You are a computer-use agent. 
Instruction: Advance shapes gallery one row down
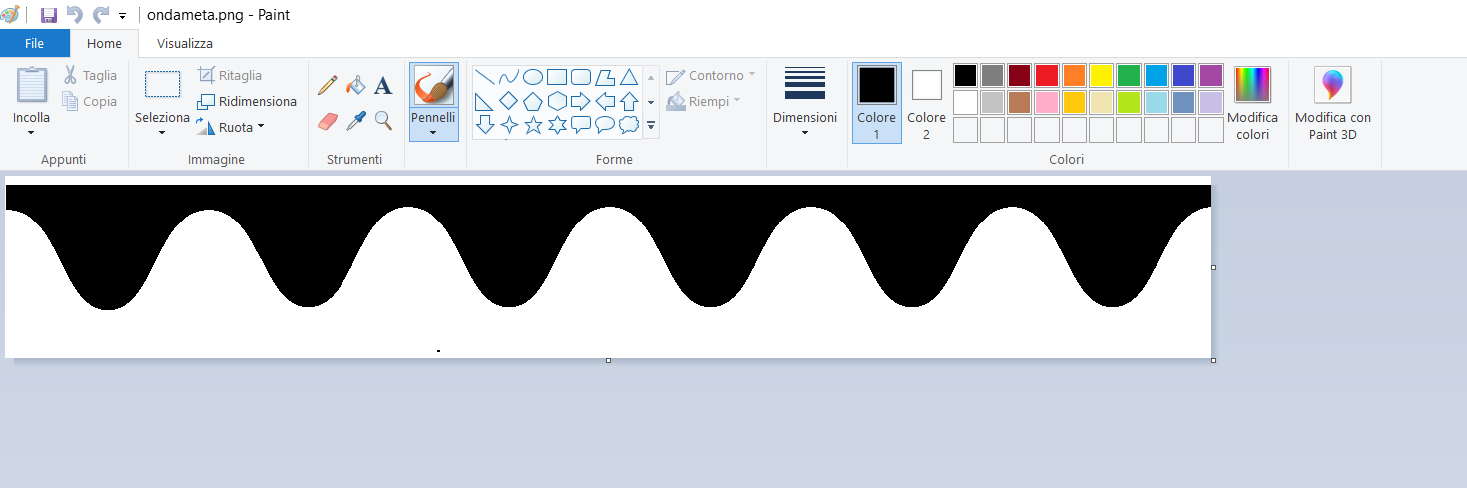[x=651, y=102]
